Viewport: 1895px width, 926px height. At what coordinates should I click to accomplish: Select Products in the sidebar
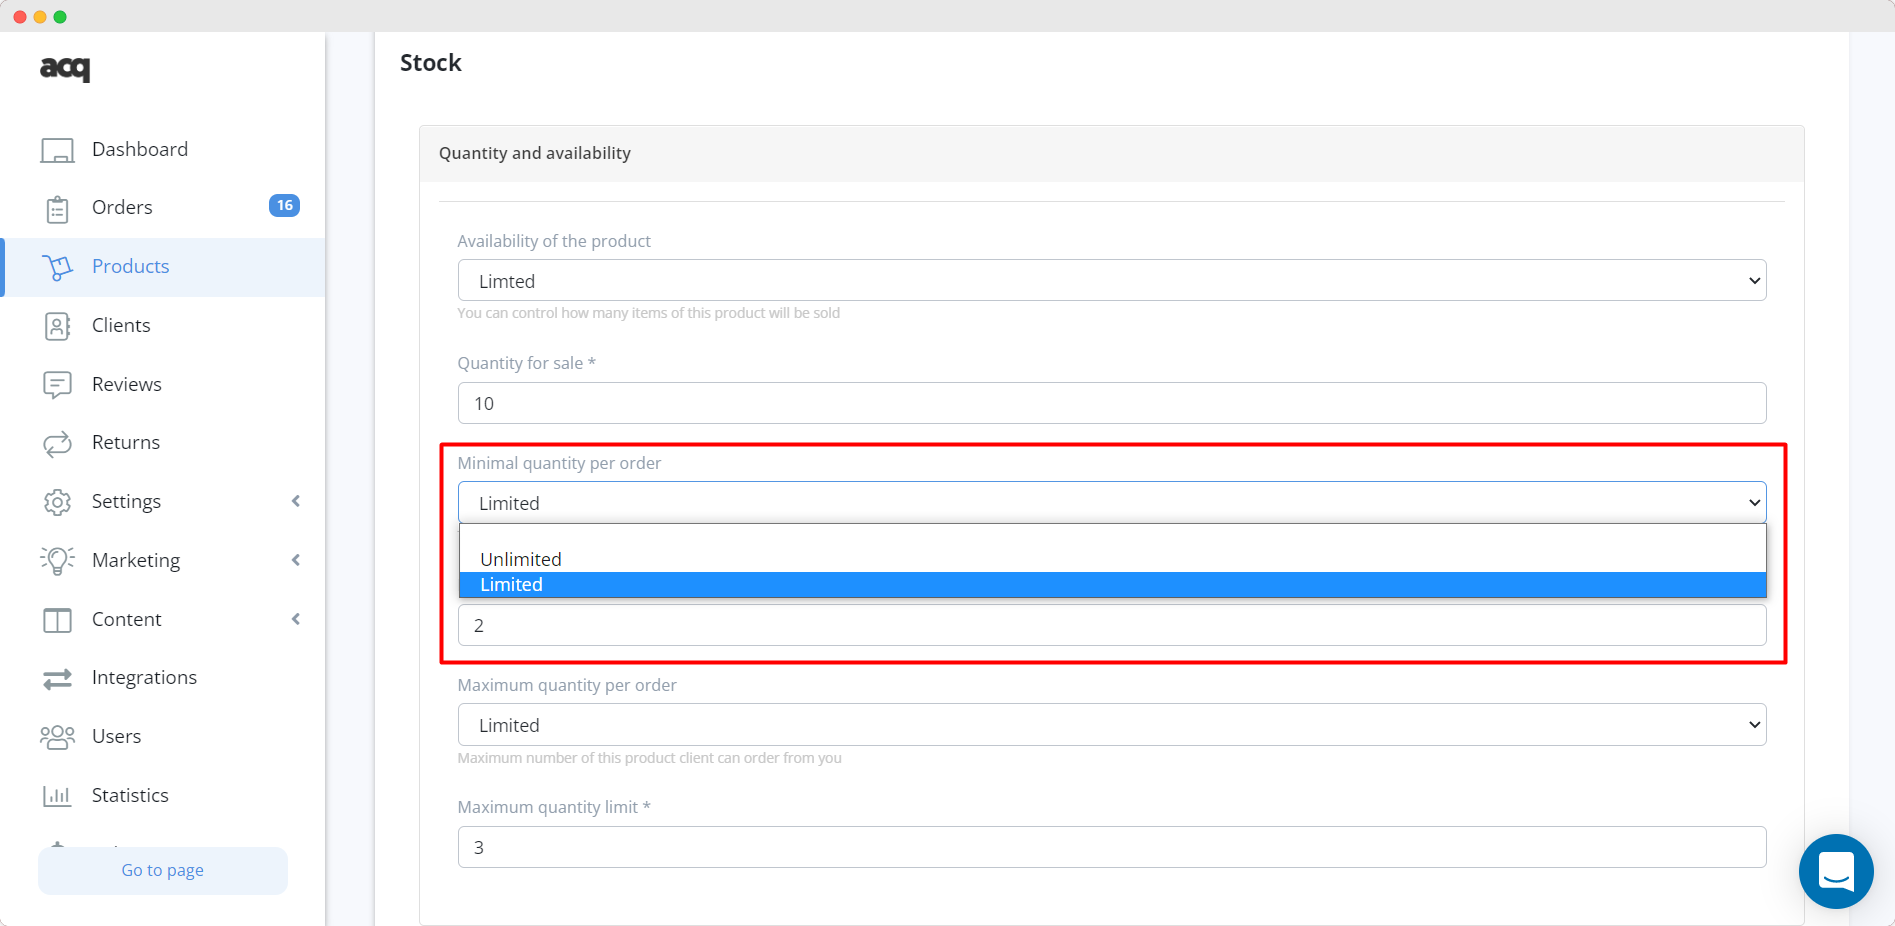(131, 266)
